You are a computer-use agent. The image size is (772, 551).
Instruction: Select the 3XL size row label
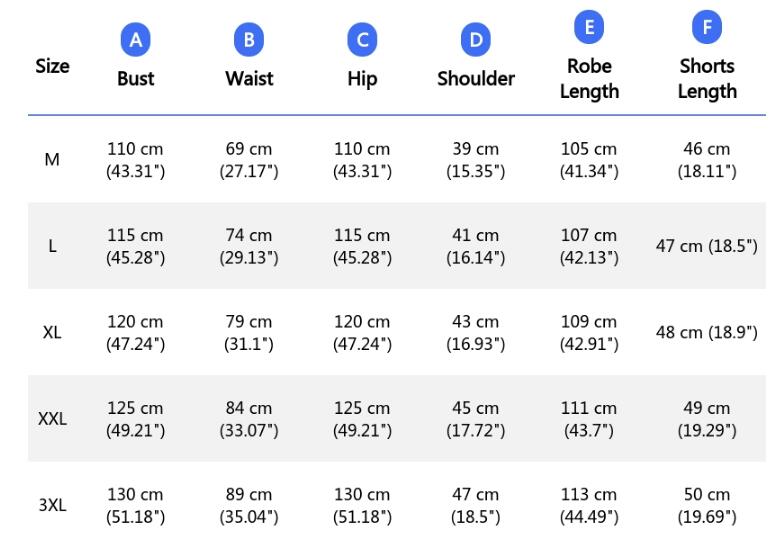[x=52, y=505]
